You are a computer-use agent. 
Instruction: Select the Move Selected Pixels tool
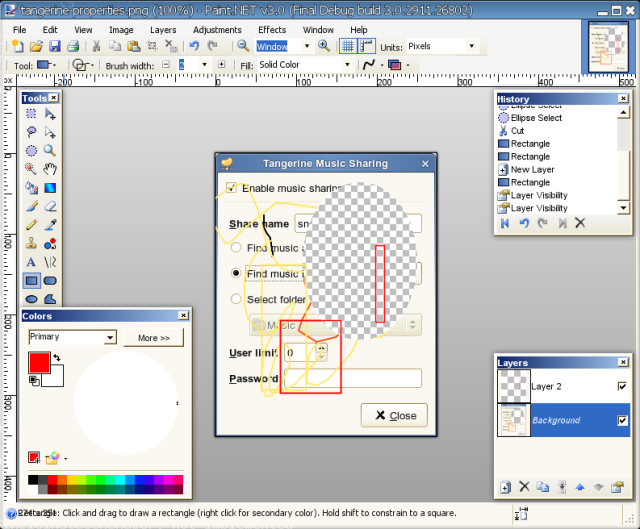pos(50,113)
